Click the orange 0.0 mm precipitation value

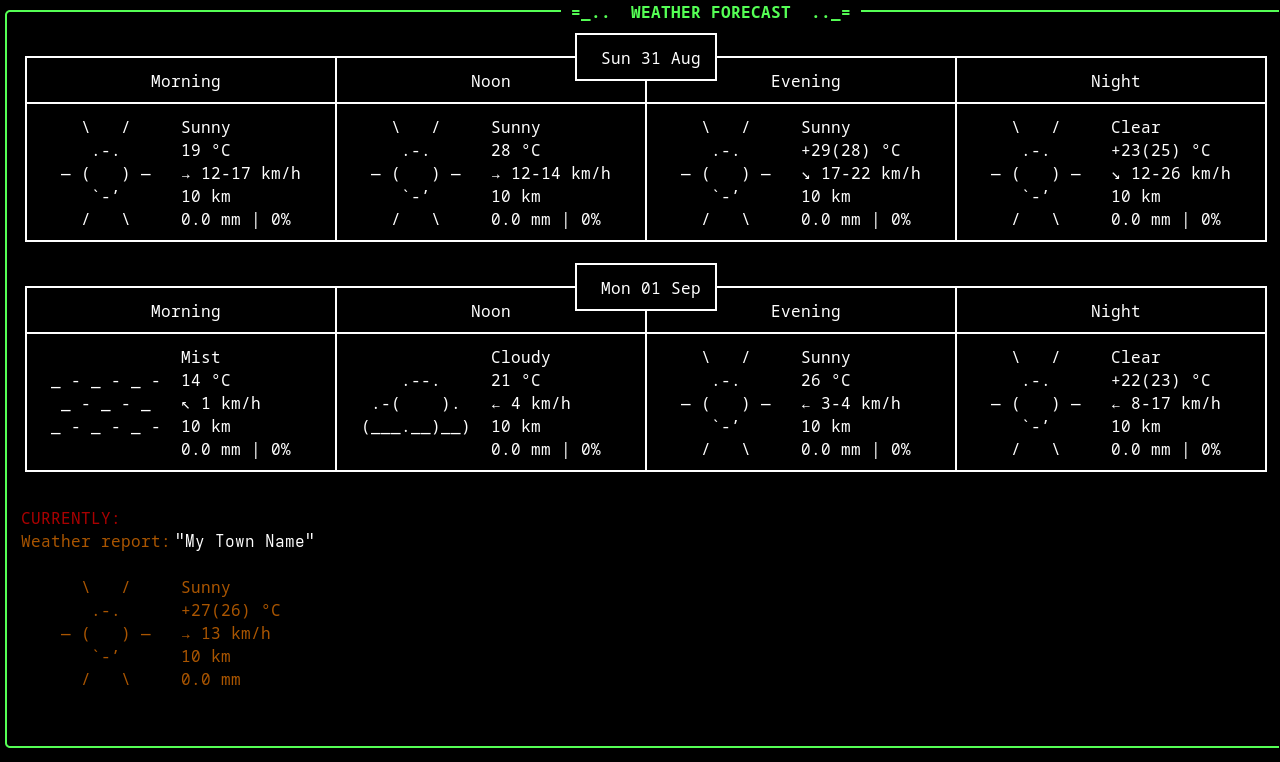[x=211, y=679]
